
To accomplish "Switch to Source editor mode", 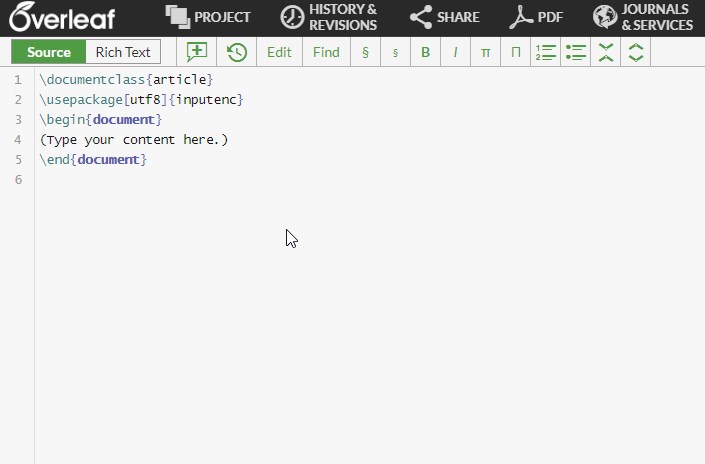I will (x=49, y=52).
